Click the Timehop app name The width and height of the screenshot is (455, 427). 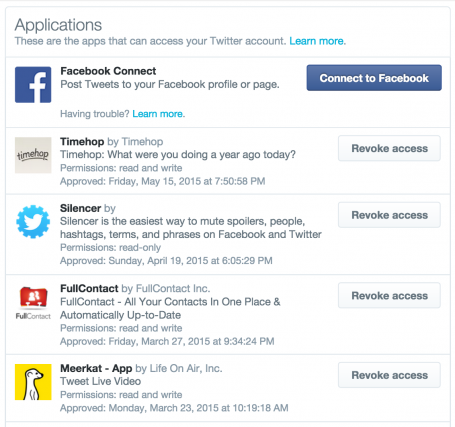(x=82, y=142)
